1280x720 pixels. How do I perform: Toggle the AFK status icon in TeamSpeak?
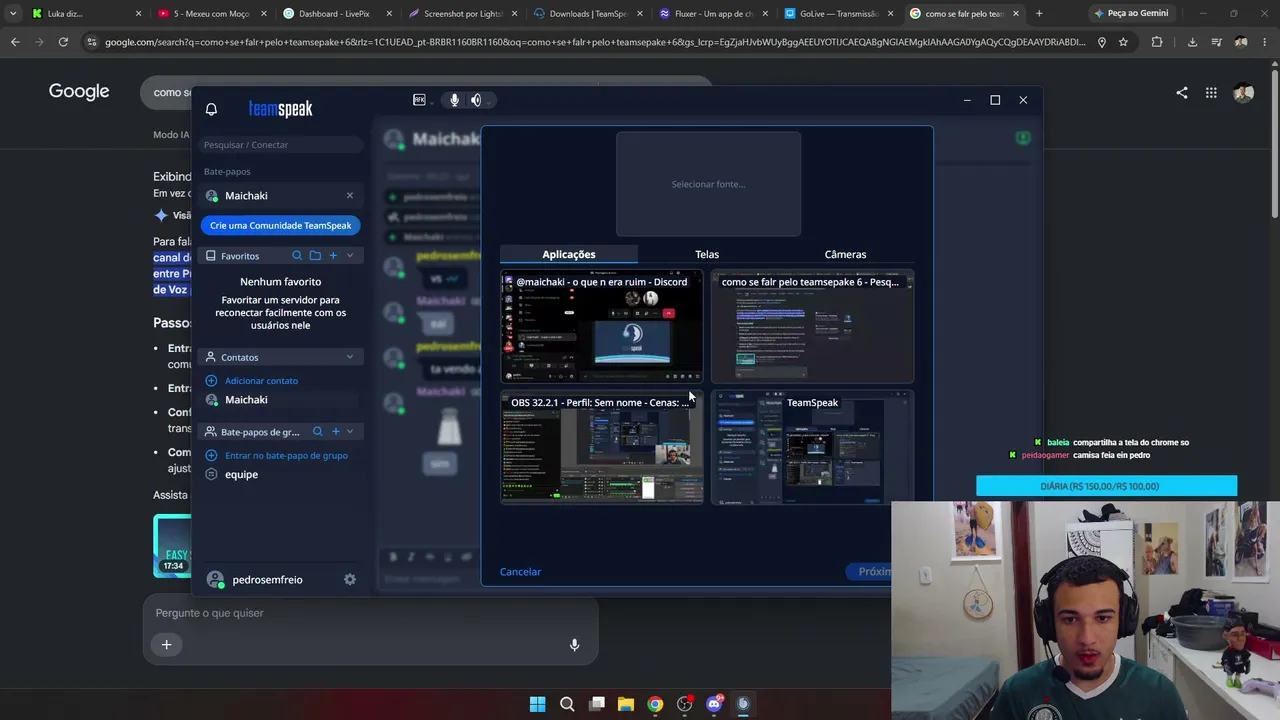419,100
